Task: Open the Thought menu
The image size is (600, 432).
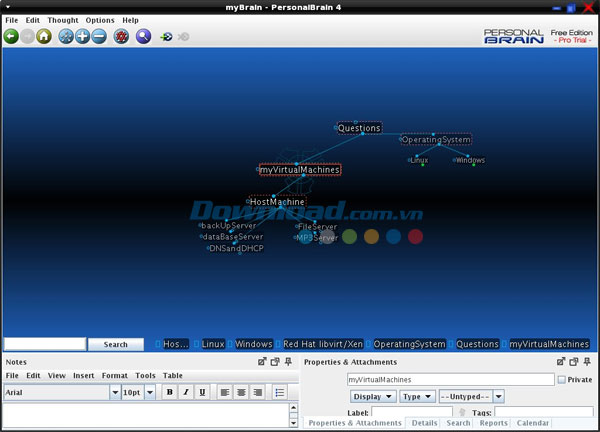Action: (x=63, y=20)
